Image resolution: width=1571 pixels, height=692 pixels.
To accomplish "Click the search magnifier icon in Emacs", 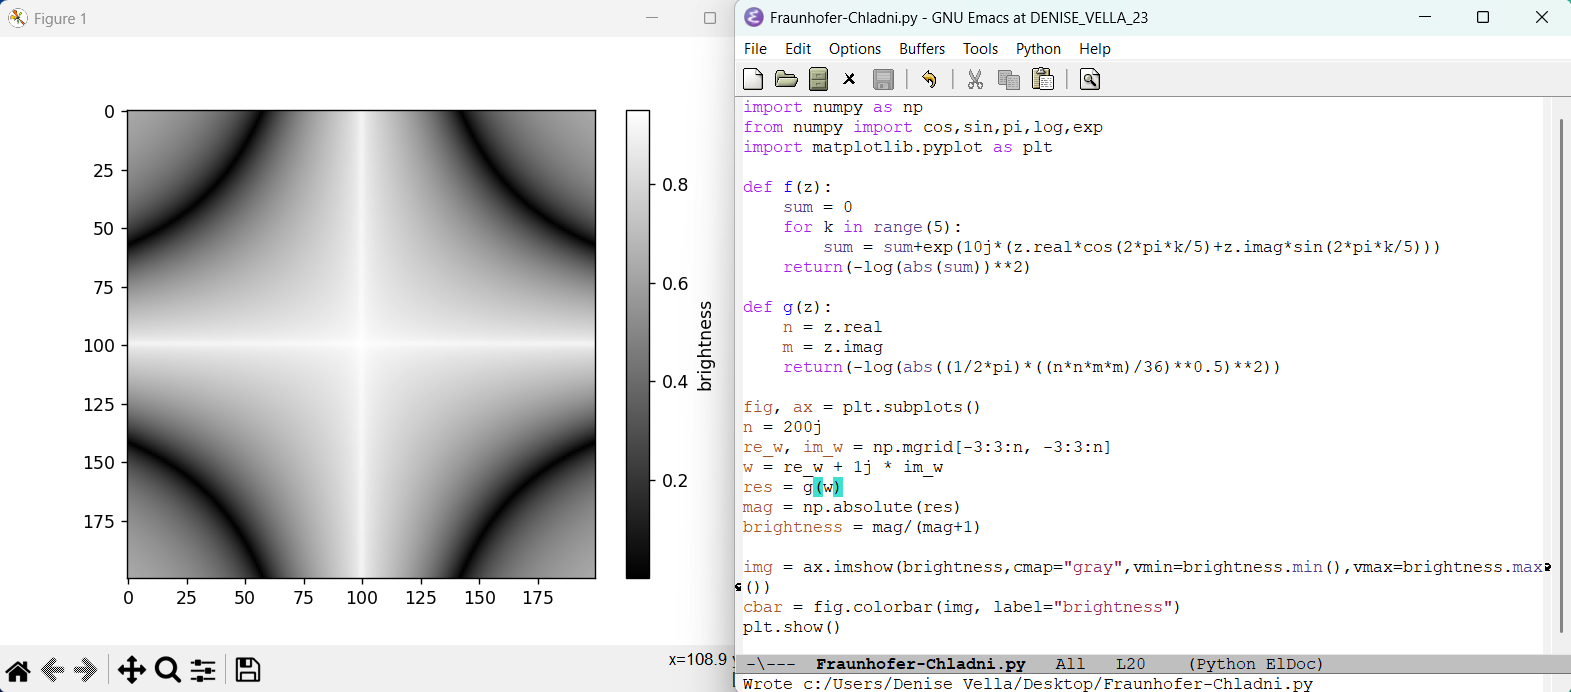I will click(1090, 79).
